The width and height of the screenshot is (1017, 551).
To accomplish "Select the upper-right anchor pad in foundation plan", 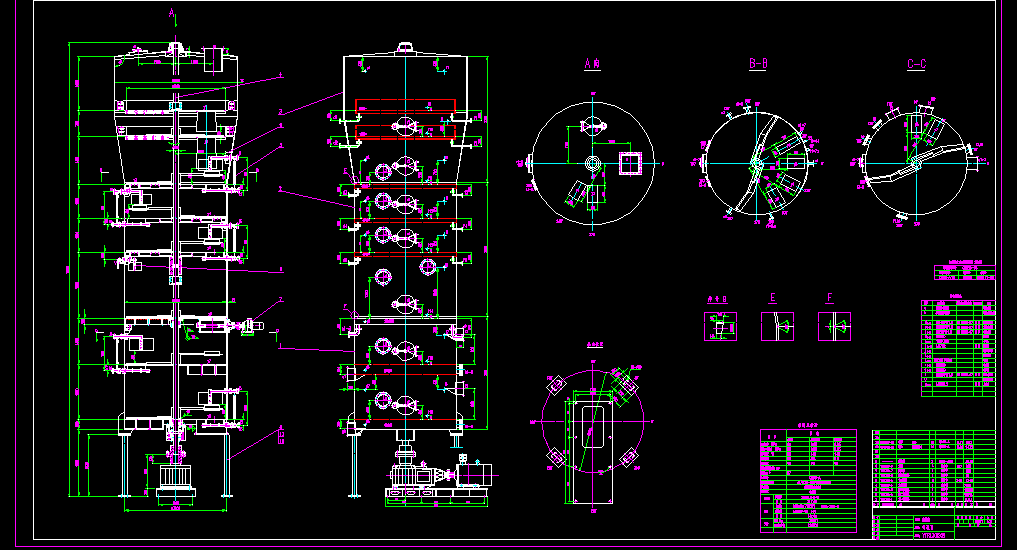I will click(x=628, y=385).
